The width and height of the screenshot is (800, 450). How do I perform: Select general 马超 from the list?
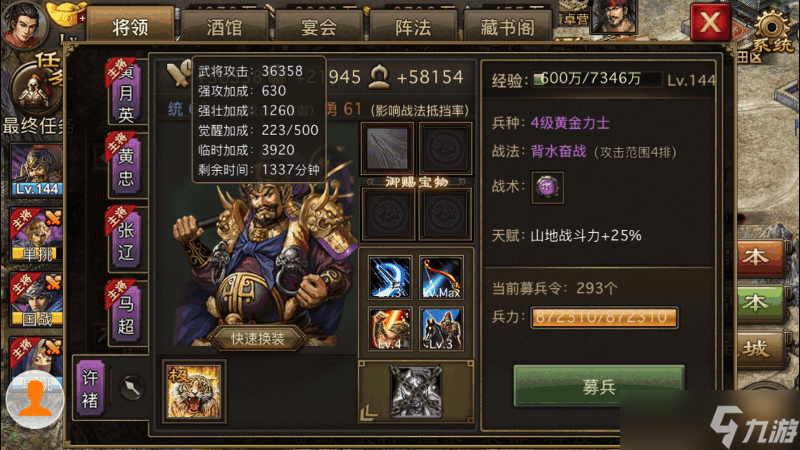126,313
